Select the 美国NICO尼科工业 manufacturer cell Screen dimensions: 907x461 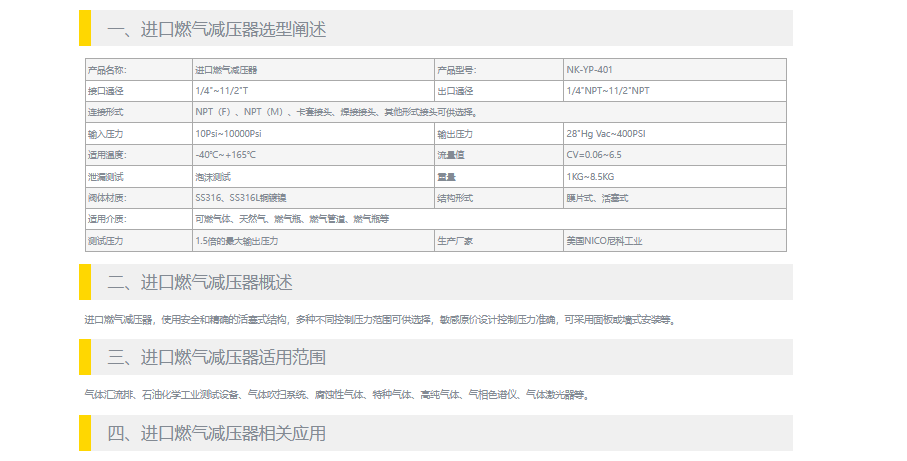605,241
